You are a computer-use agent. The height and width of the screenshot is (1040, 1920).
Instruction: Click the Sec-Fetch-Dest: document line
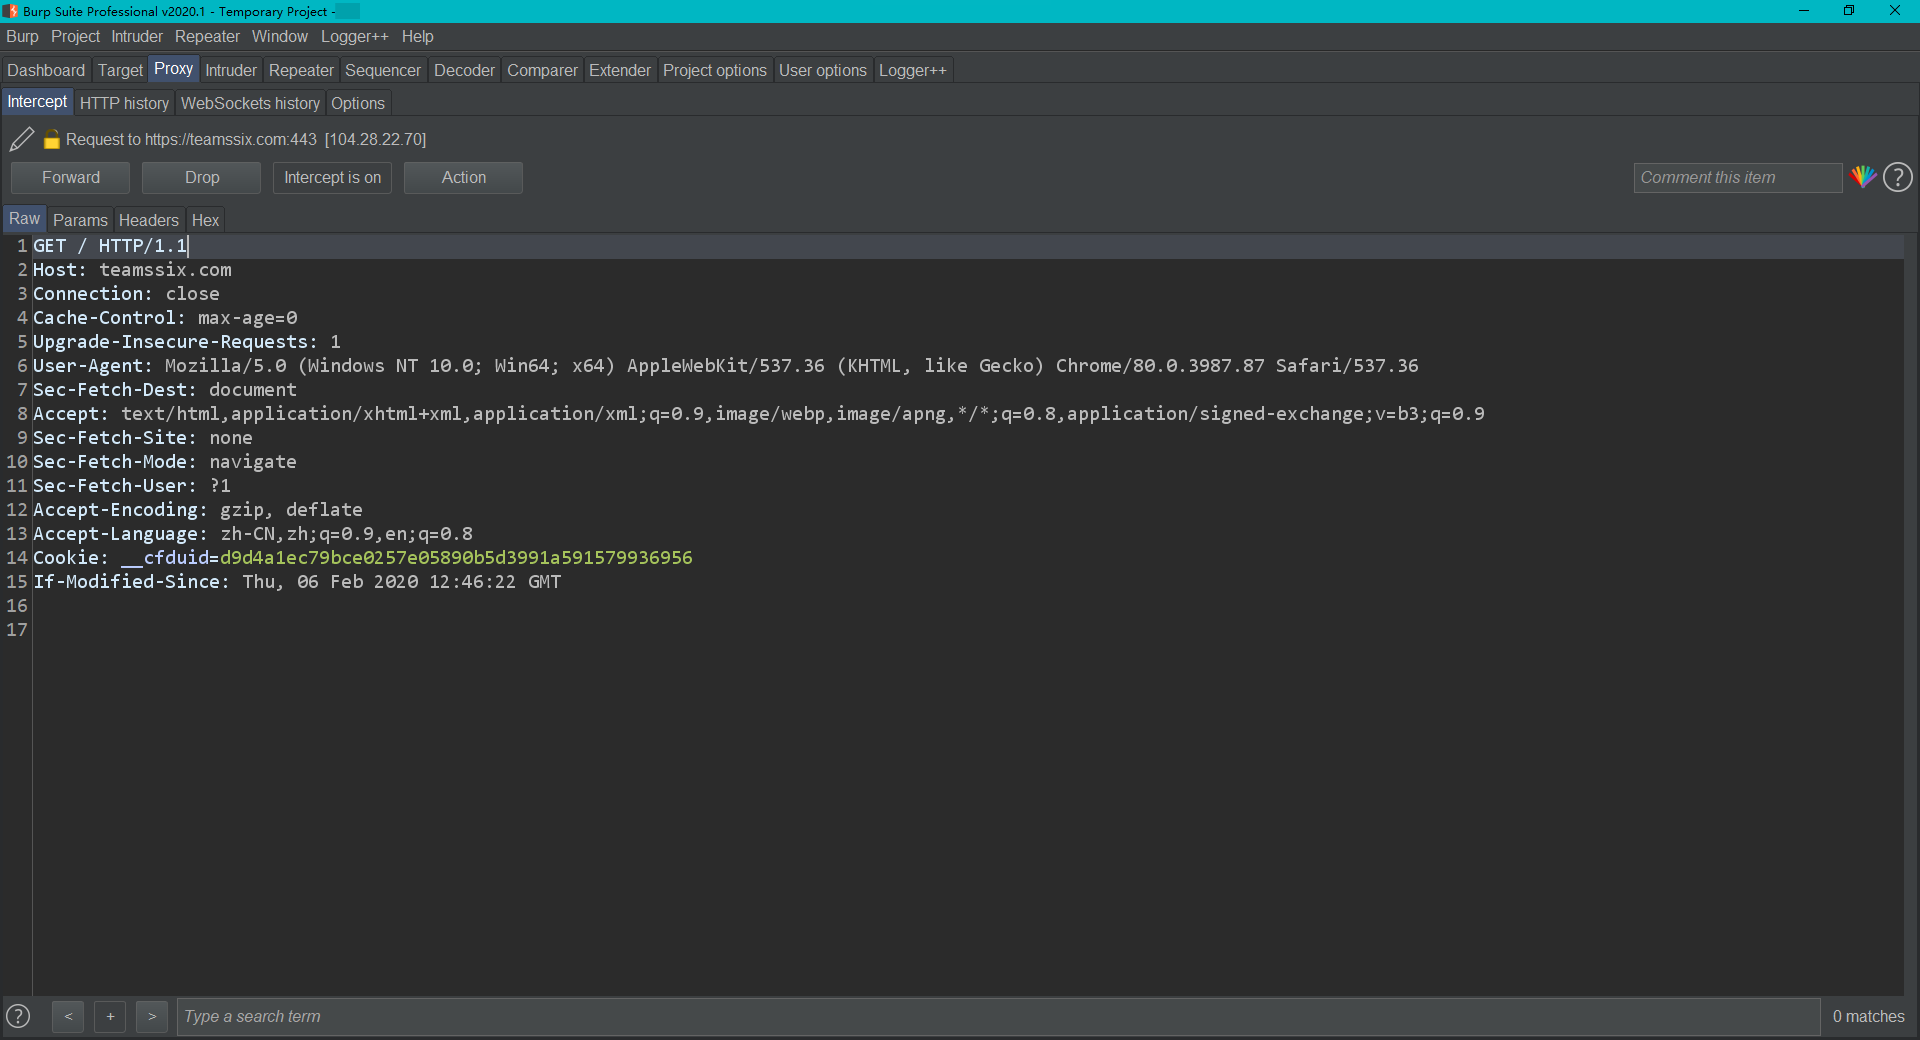(165, 390)
